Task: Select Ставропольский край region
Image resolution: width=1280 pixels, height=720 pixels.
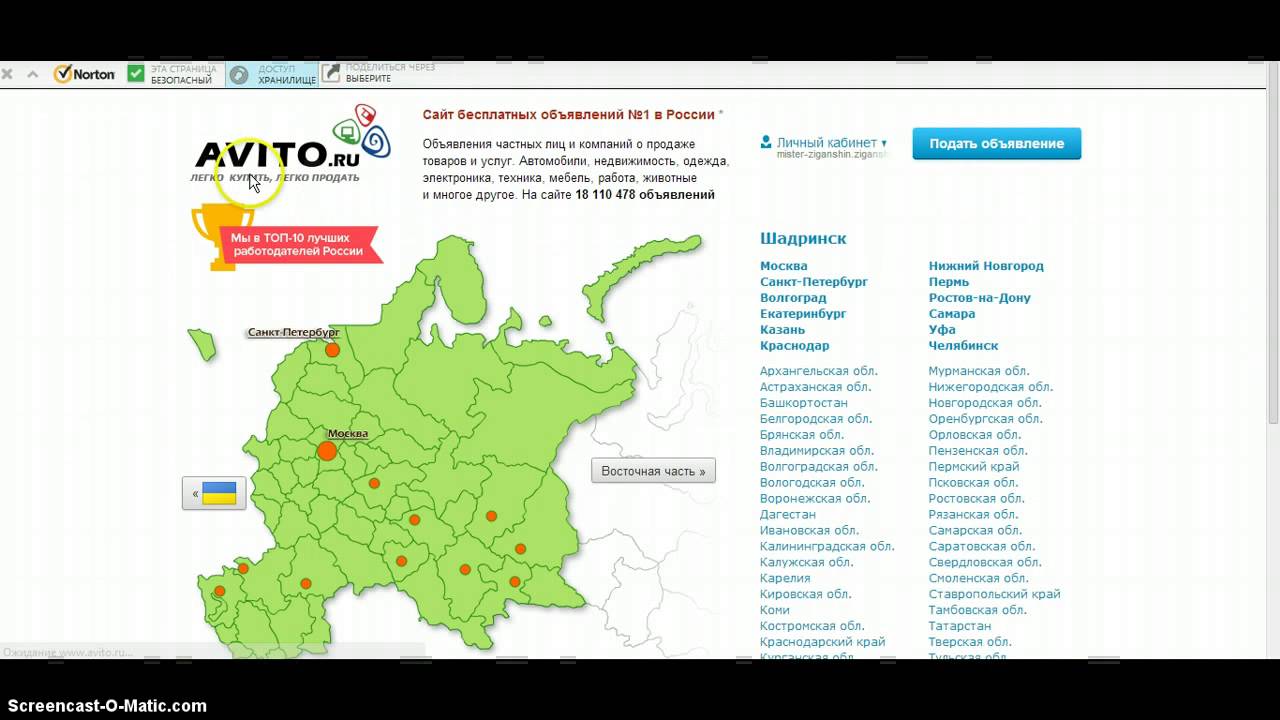Action: coord(994,595)
